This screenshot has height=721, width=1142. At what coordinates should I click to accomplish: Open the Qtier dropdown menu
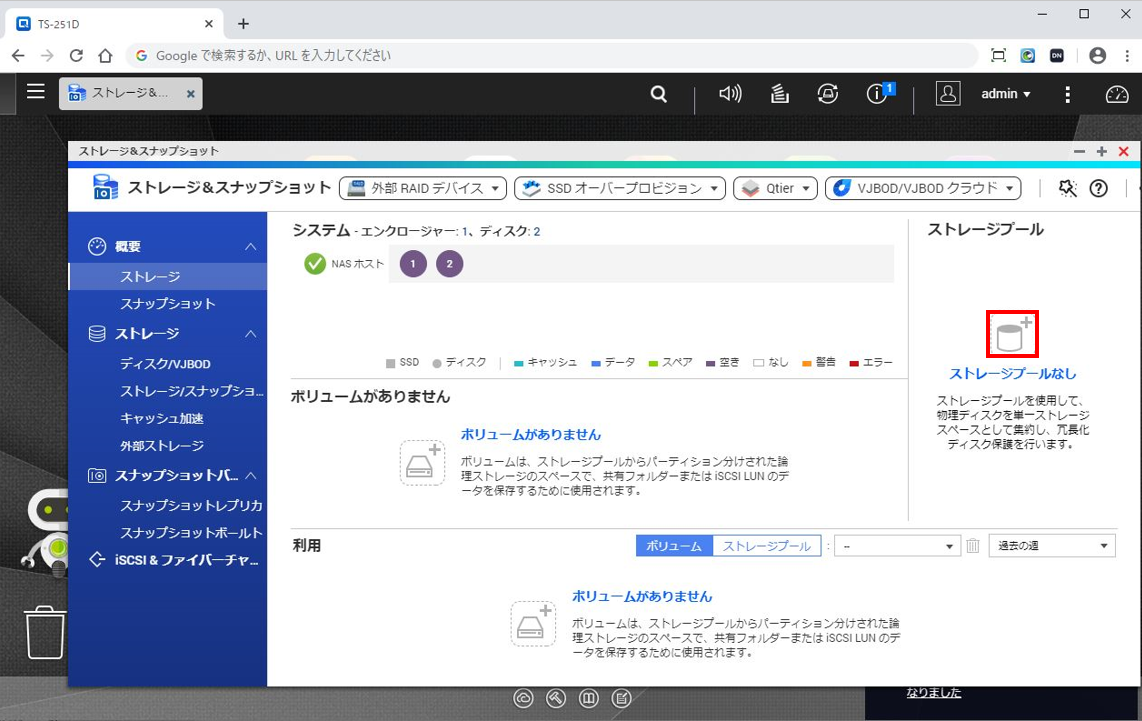[775, 188]
